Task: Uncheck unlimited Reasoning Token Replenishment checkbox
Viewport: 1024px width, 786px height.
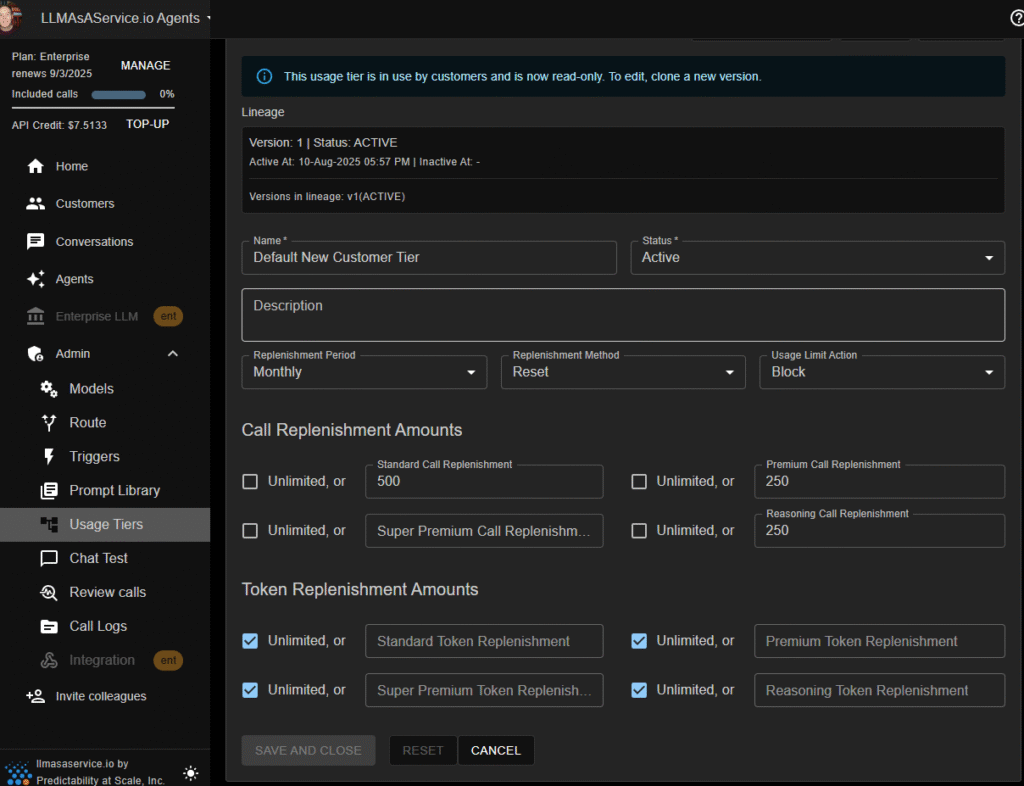Action: 639,690
